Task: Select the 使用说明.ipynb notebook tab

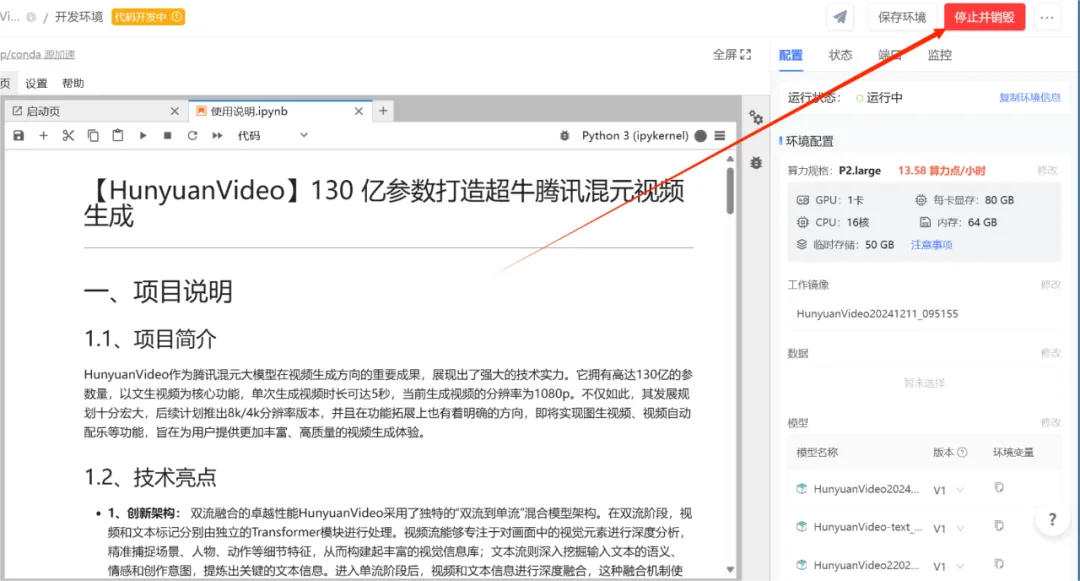Action: (280, 112)
